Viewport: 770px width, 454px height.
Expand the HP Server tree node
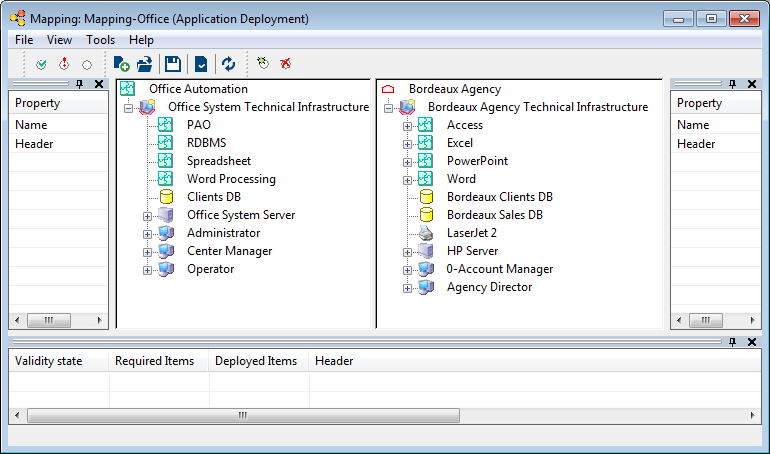408,251
